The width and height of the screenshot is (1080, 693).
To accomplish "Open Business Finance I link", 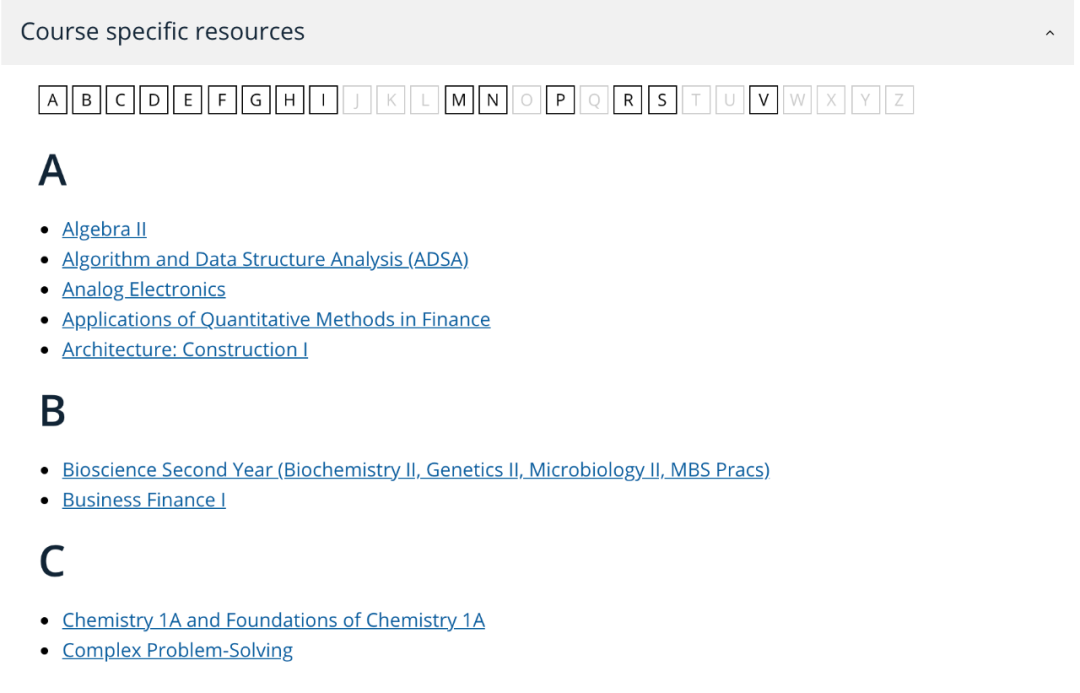I will pyautogui.click(x=144, y=499).
